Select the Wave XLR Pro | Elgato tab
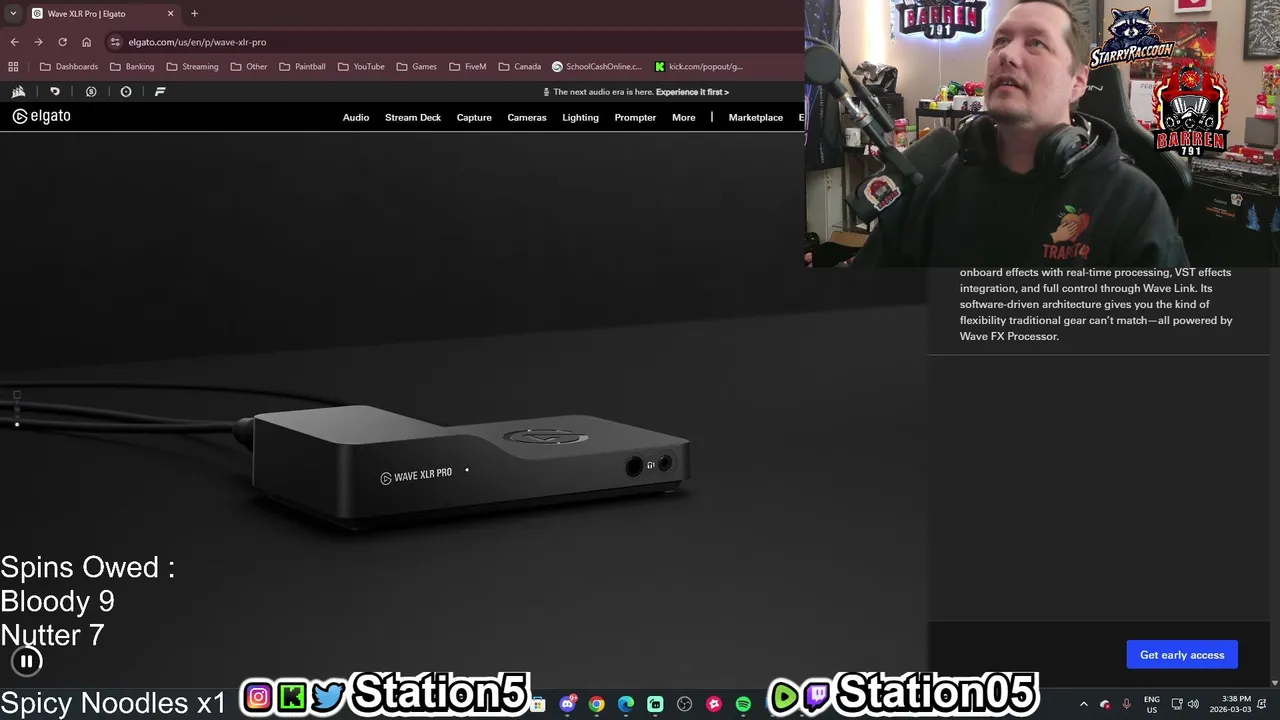Image resolution: width=1280 pixels, height=720 pixels. (x=102, y=14)
